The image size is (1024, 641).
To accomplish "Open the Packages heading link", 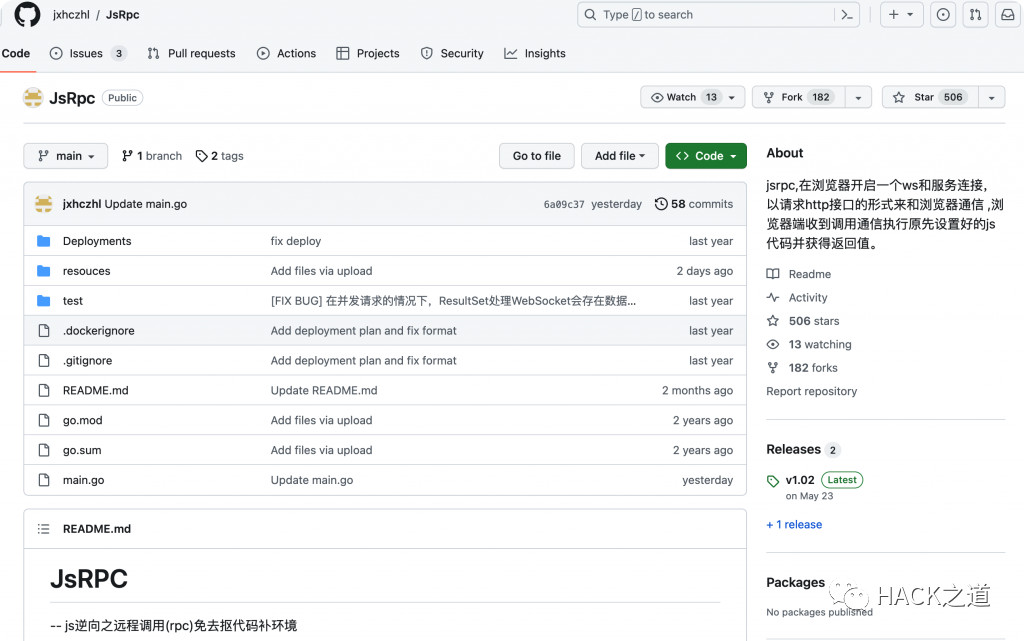I will click(x=795, y=582).
